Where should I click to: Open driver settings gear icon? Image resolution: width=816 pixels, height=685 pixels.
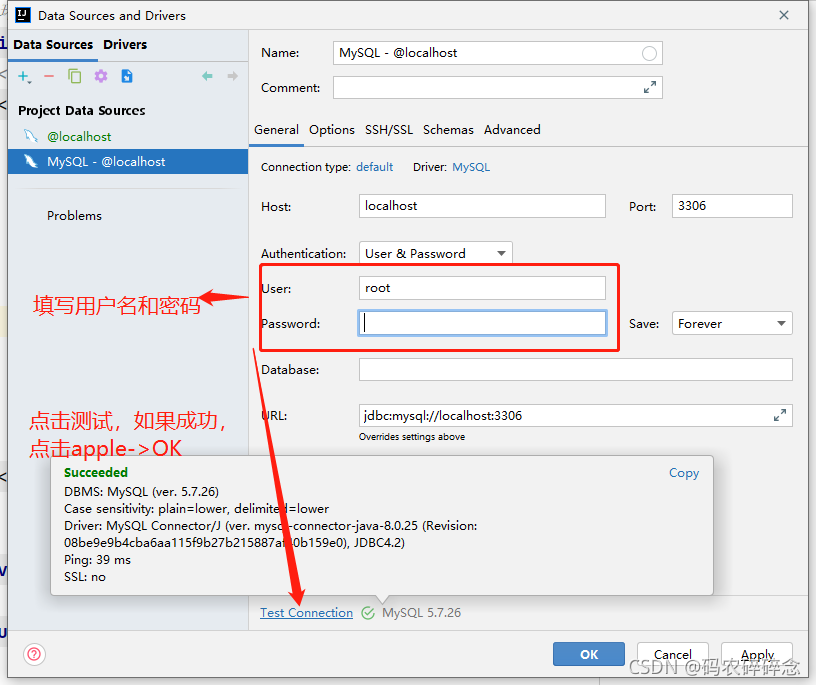100,77
